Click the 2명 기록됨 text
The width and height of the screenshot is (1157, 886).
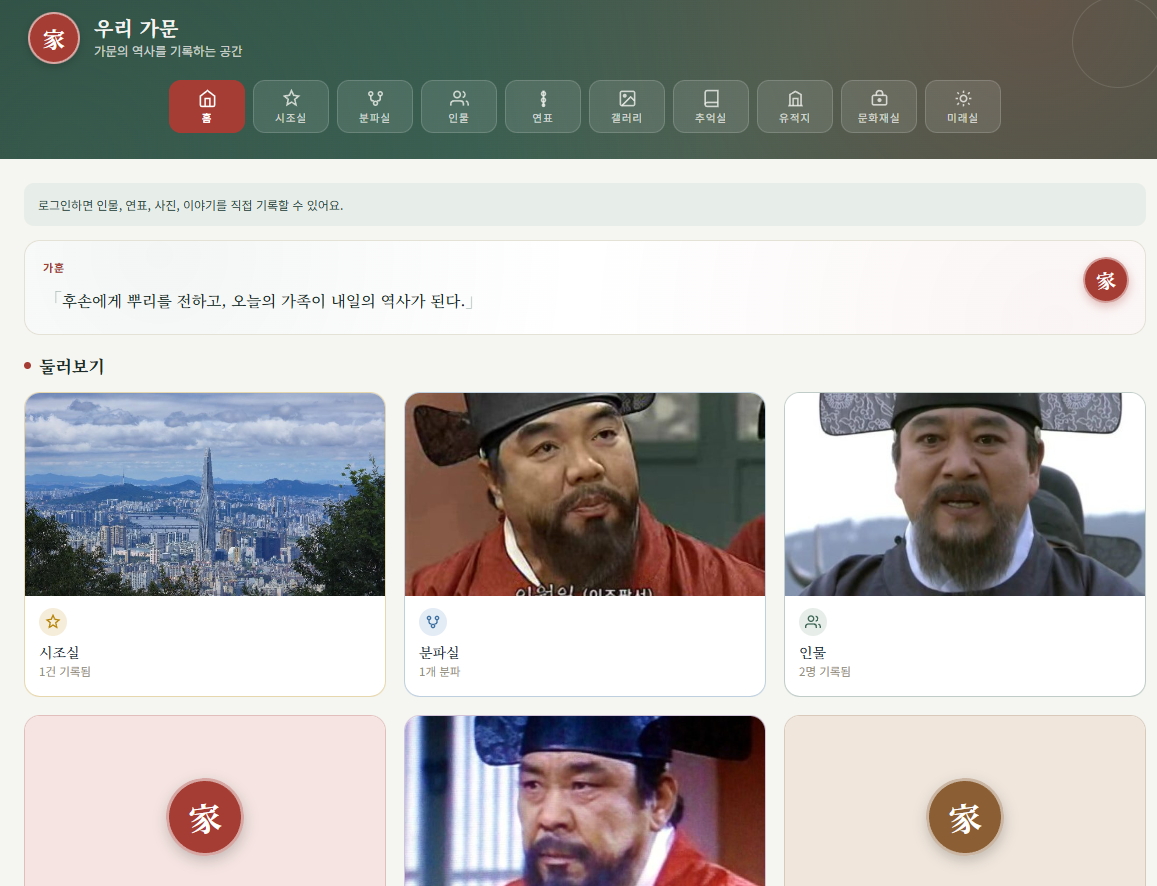coord(825,671)
